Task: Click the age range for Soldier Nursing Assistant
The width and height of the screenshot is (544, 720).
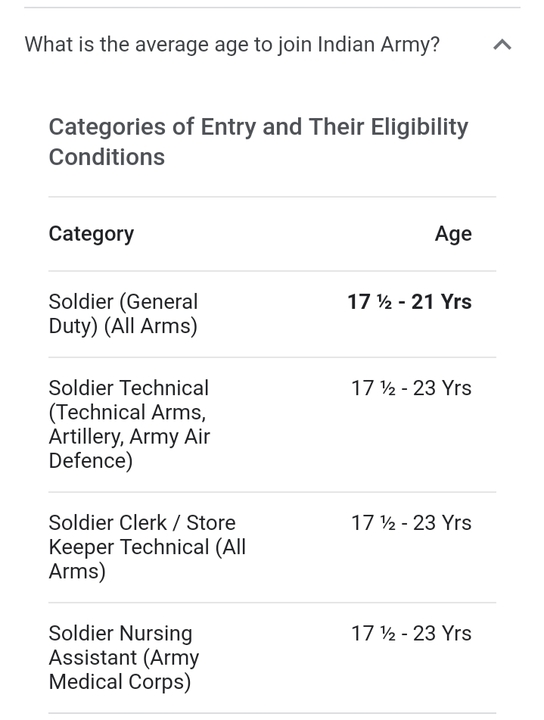Action: pos(411,634)
